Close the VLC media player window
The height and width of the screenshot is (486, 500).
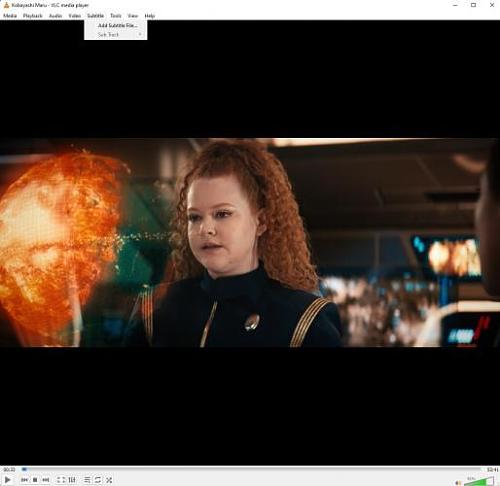(492, 5)
